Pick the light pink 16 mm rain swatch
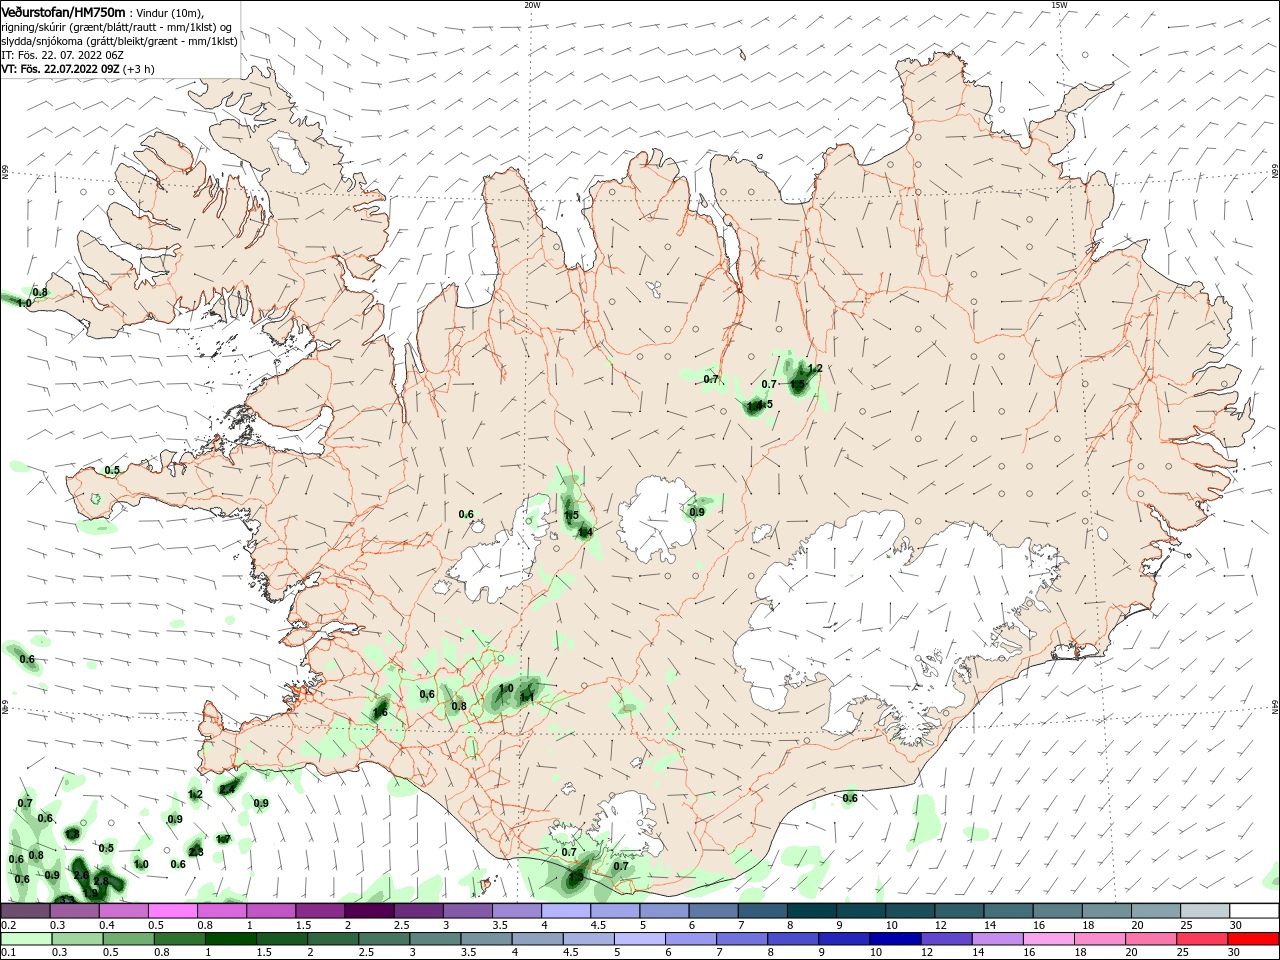Screen dimensions: 1280x960 pyautogui.click(x=1047, y=939)
